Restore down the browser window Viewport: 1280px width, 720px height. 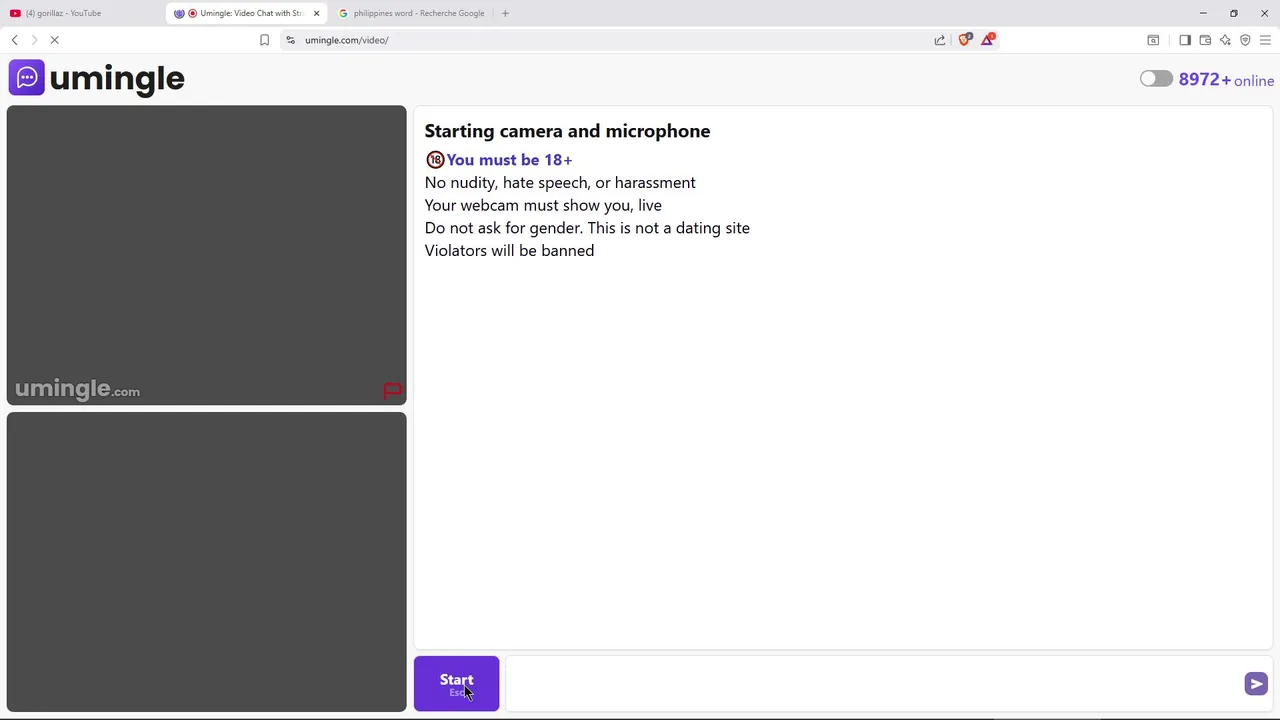[x=1234, y=13]
